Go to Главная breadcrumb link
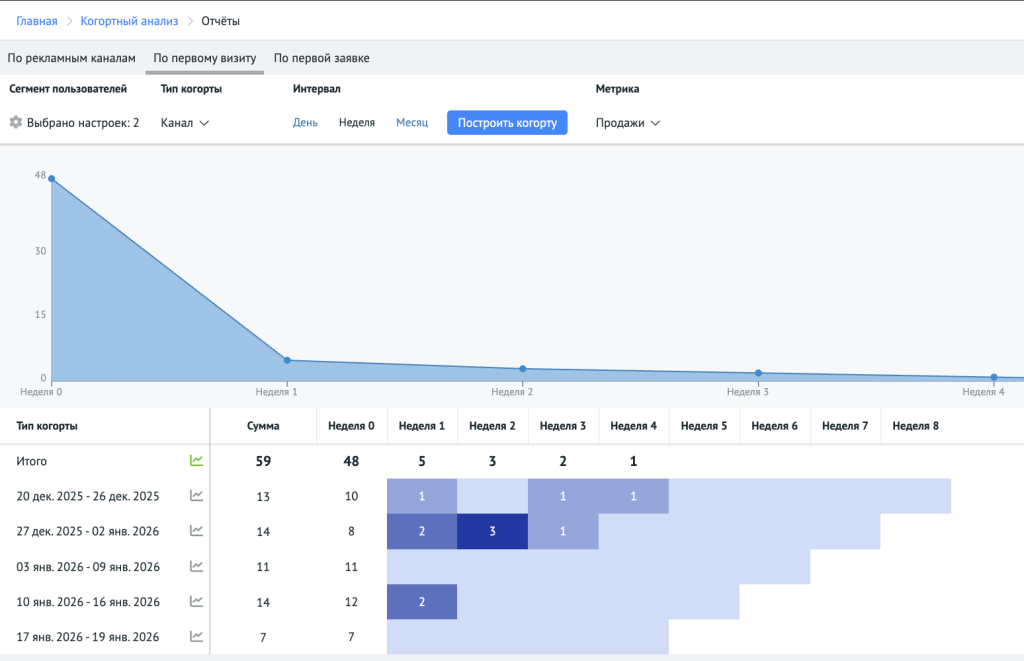The image size is (1024, 661). (37, 21)
